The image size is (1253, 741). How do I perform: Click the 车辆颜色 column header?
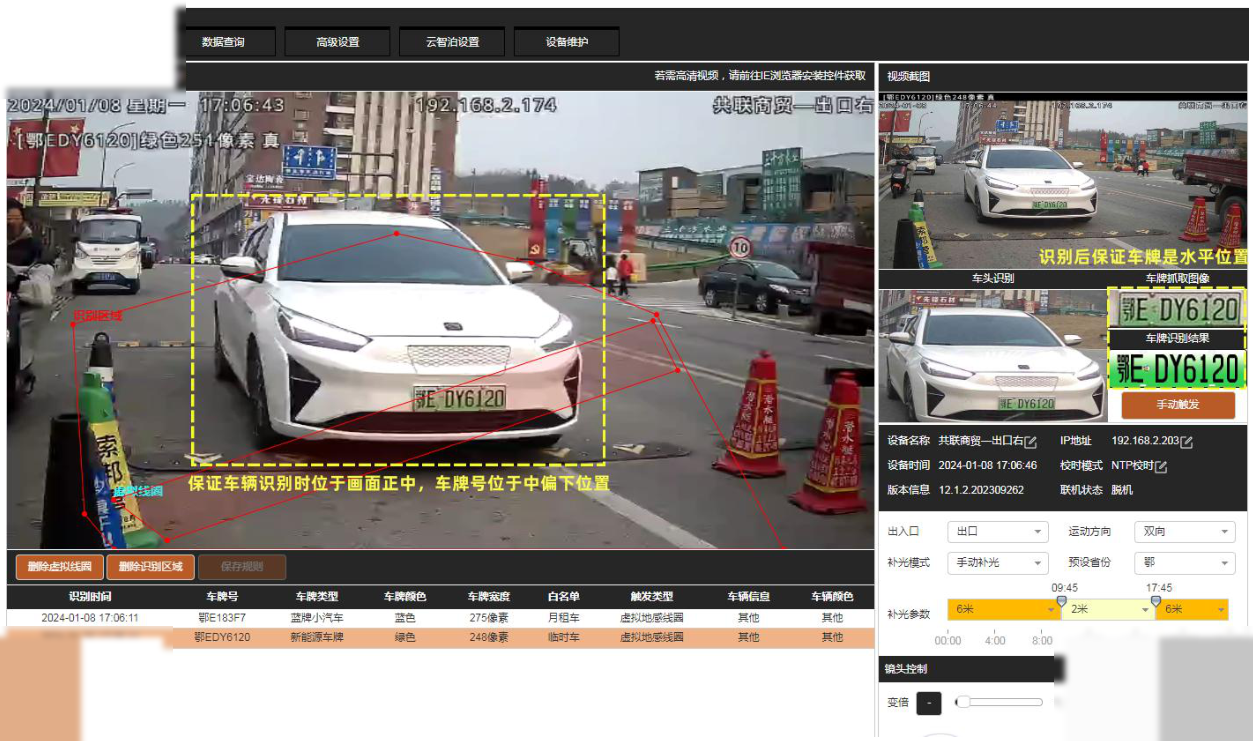tap(832, 596)
